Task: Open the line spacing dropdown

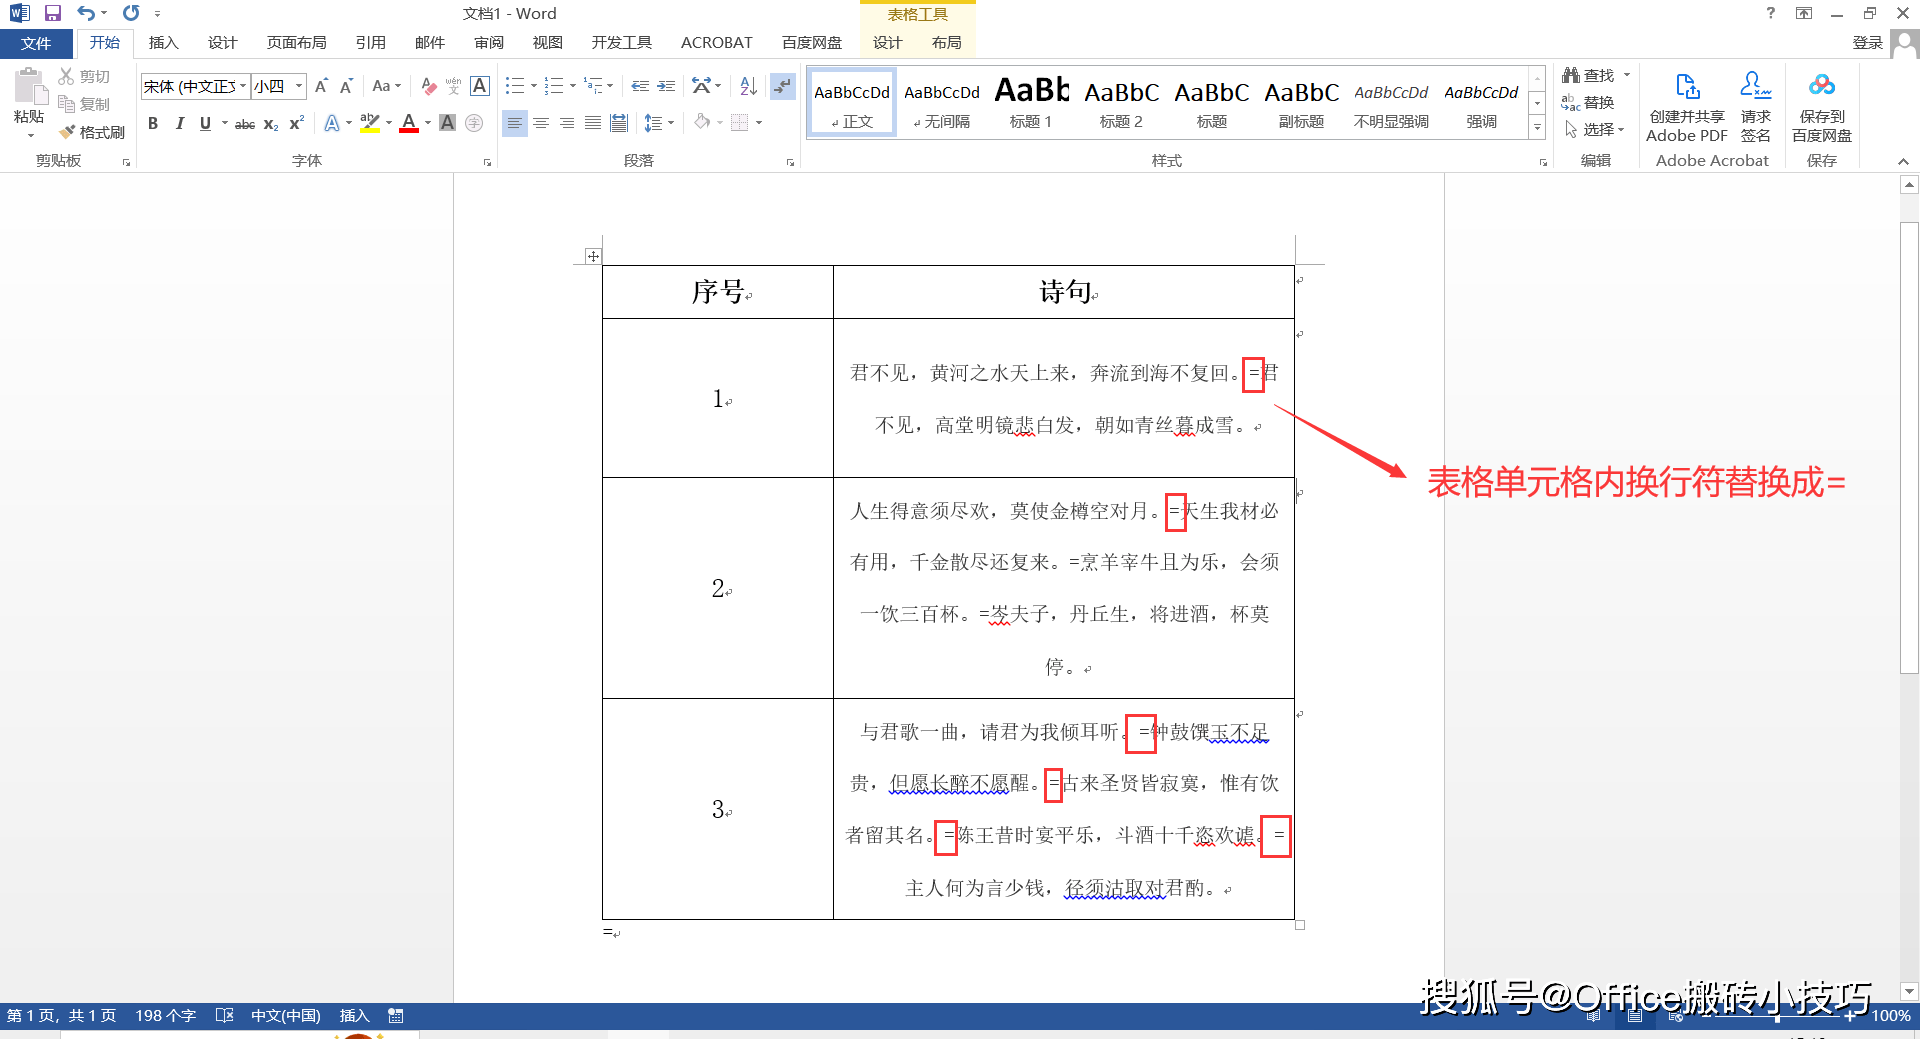Action: pos(660,123)
